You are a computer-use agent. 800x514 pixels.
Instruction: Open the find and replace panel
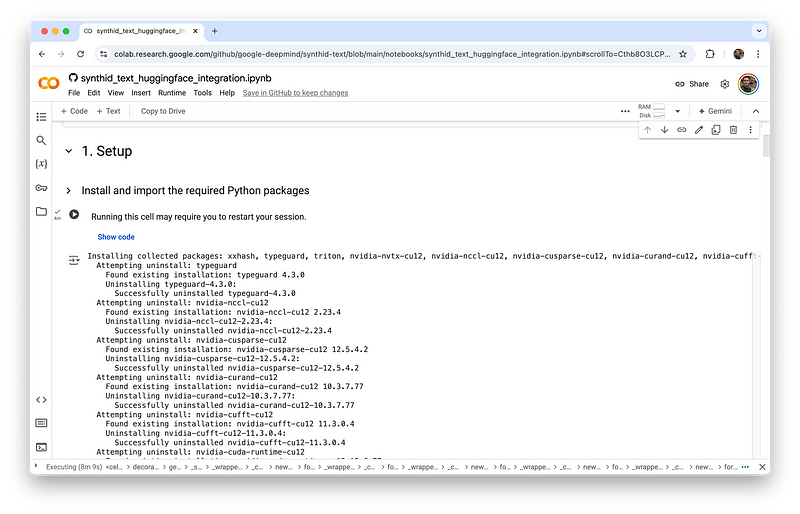tap(41, 140)
